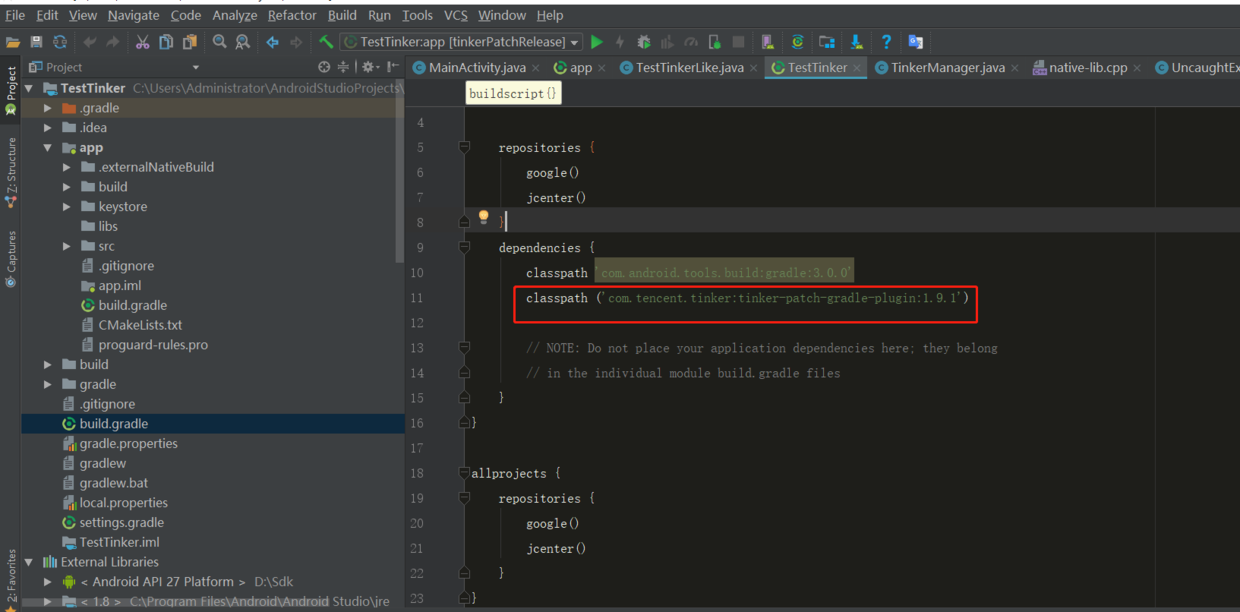
Task: Click the Cut scissors icon
Action: (142, 42)
